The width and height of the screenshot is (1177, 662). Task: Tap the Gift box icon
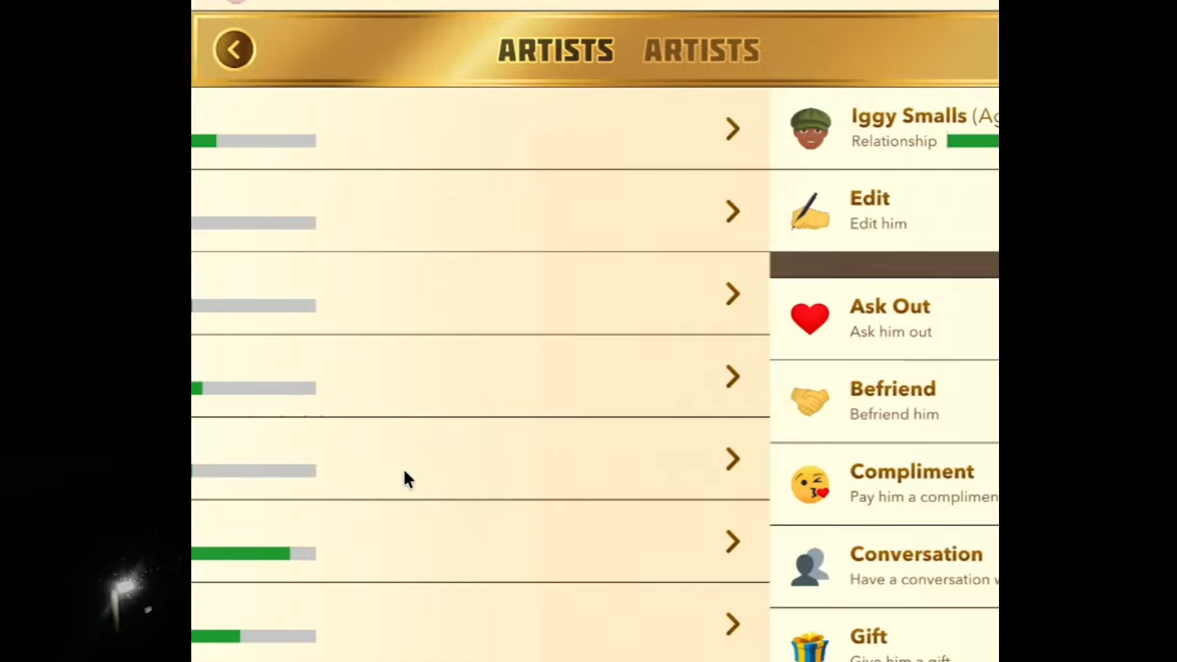click(810, 646)
